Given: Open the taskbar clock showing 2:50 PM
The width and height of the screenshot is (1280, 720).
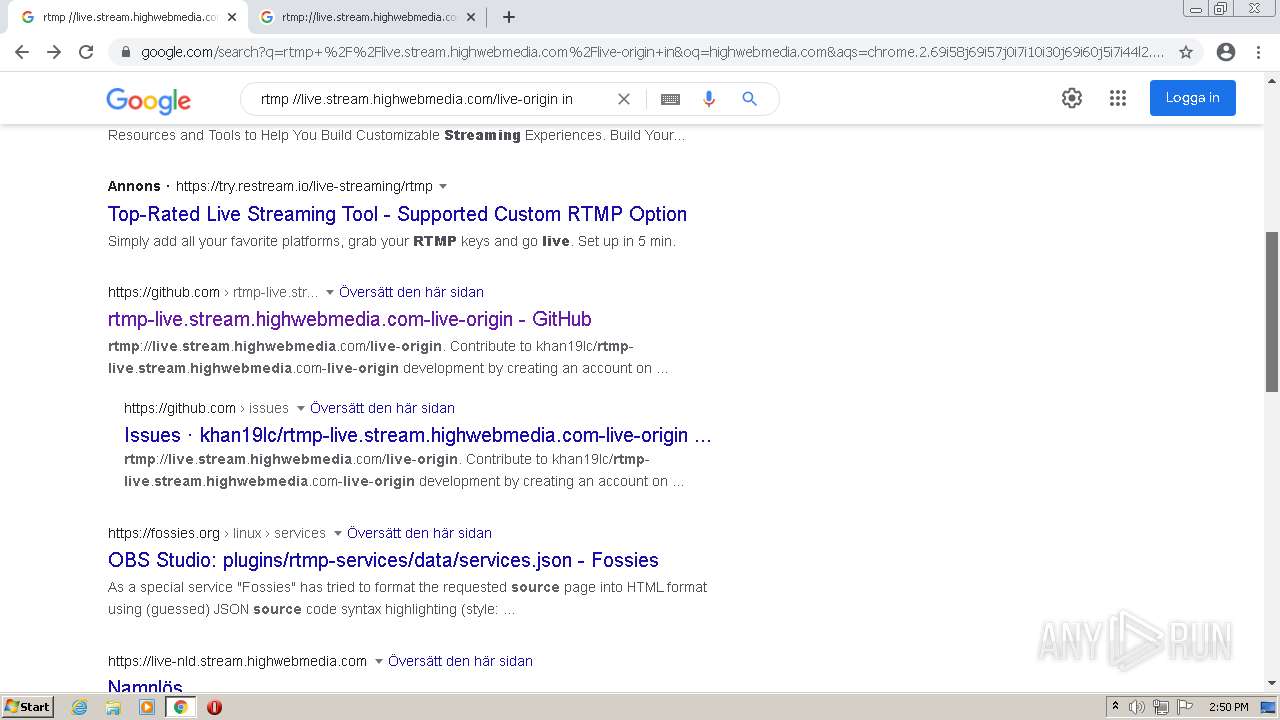Looking at the screenshot, I should click(1228, 707).
